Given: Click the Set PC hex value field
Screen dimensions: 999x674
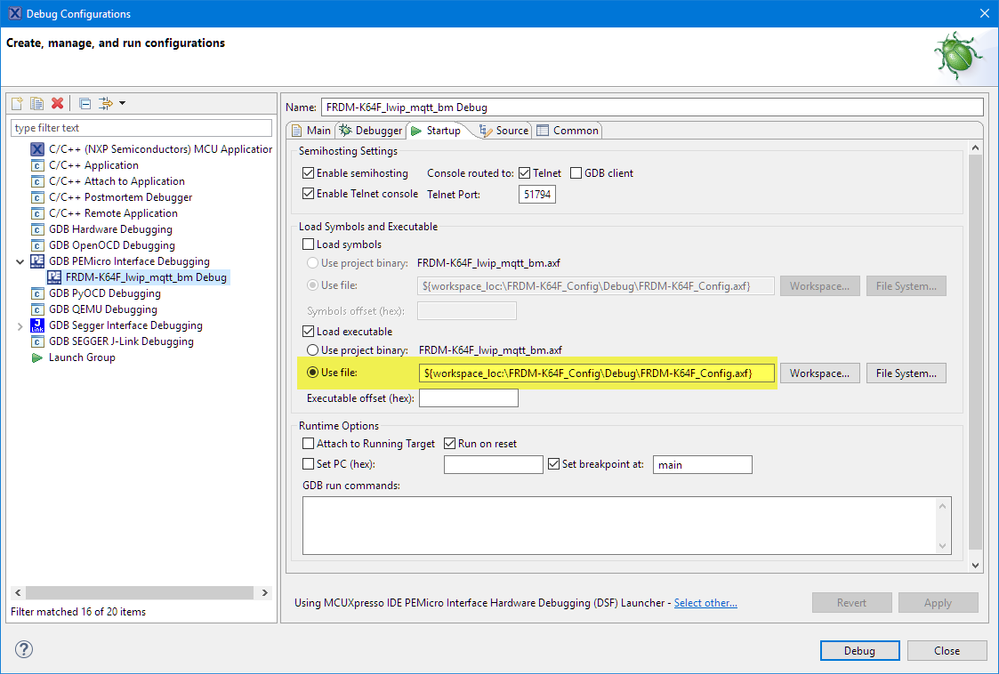Looking at the screenshot, I should (493, 464).
